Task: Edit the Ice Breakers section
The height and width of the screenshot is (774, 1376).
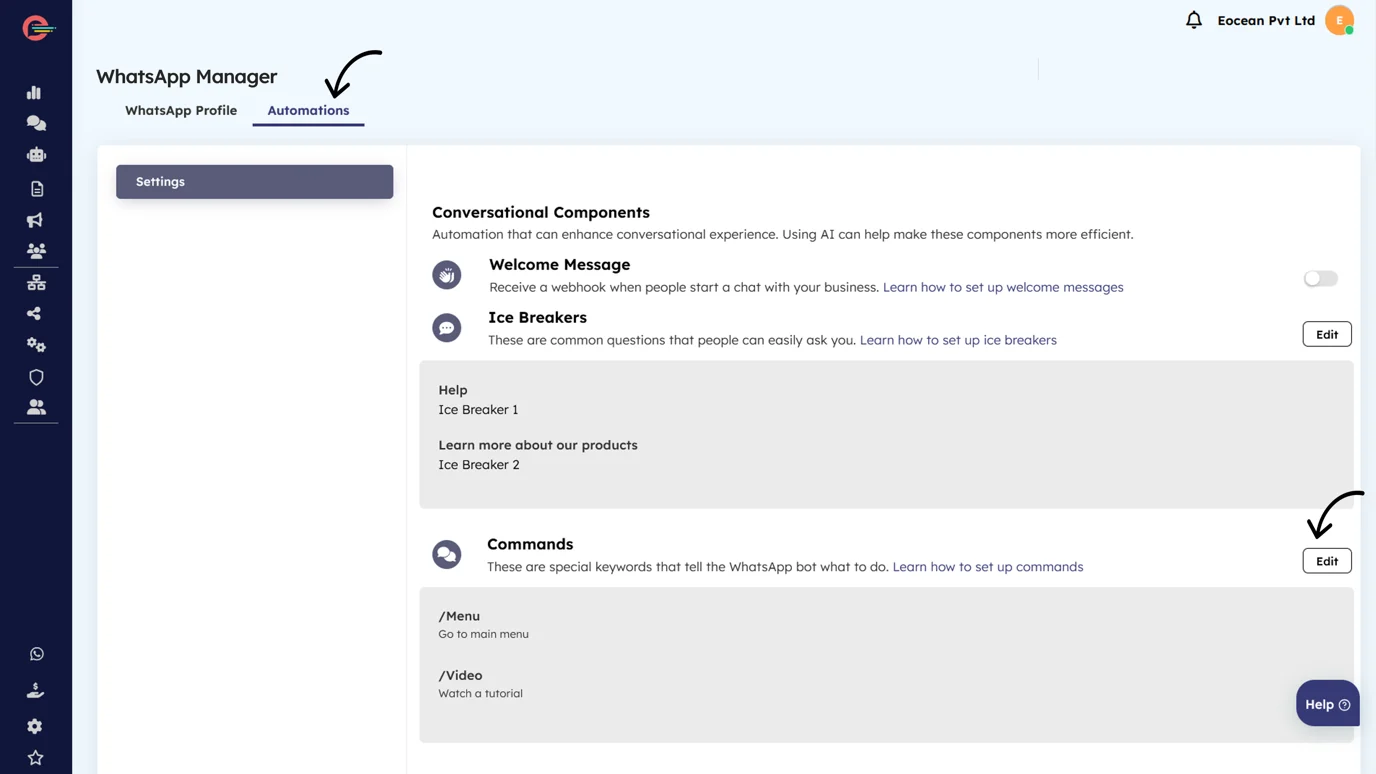Action: pos(1326,334)
